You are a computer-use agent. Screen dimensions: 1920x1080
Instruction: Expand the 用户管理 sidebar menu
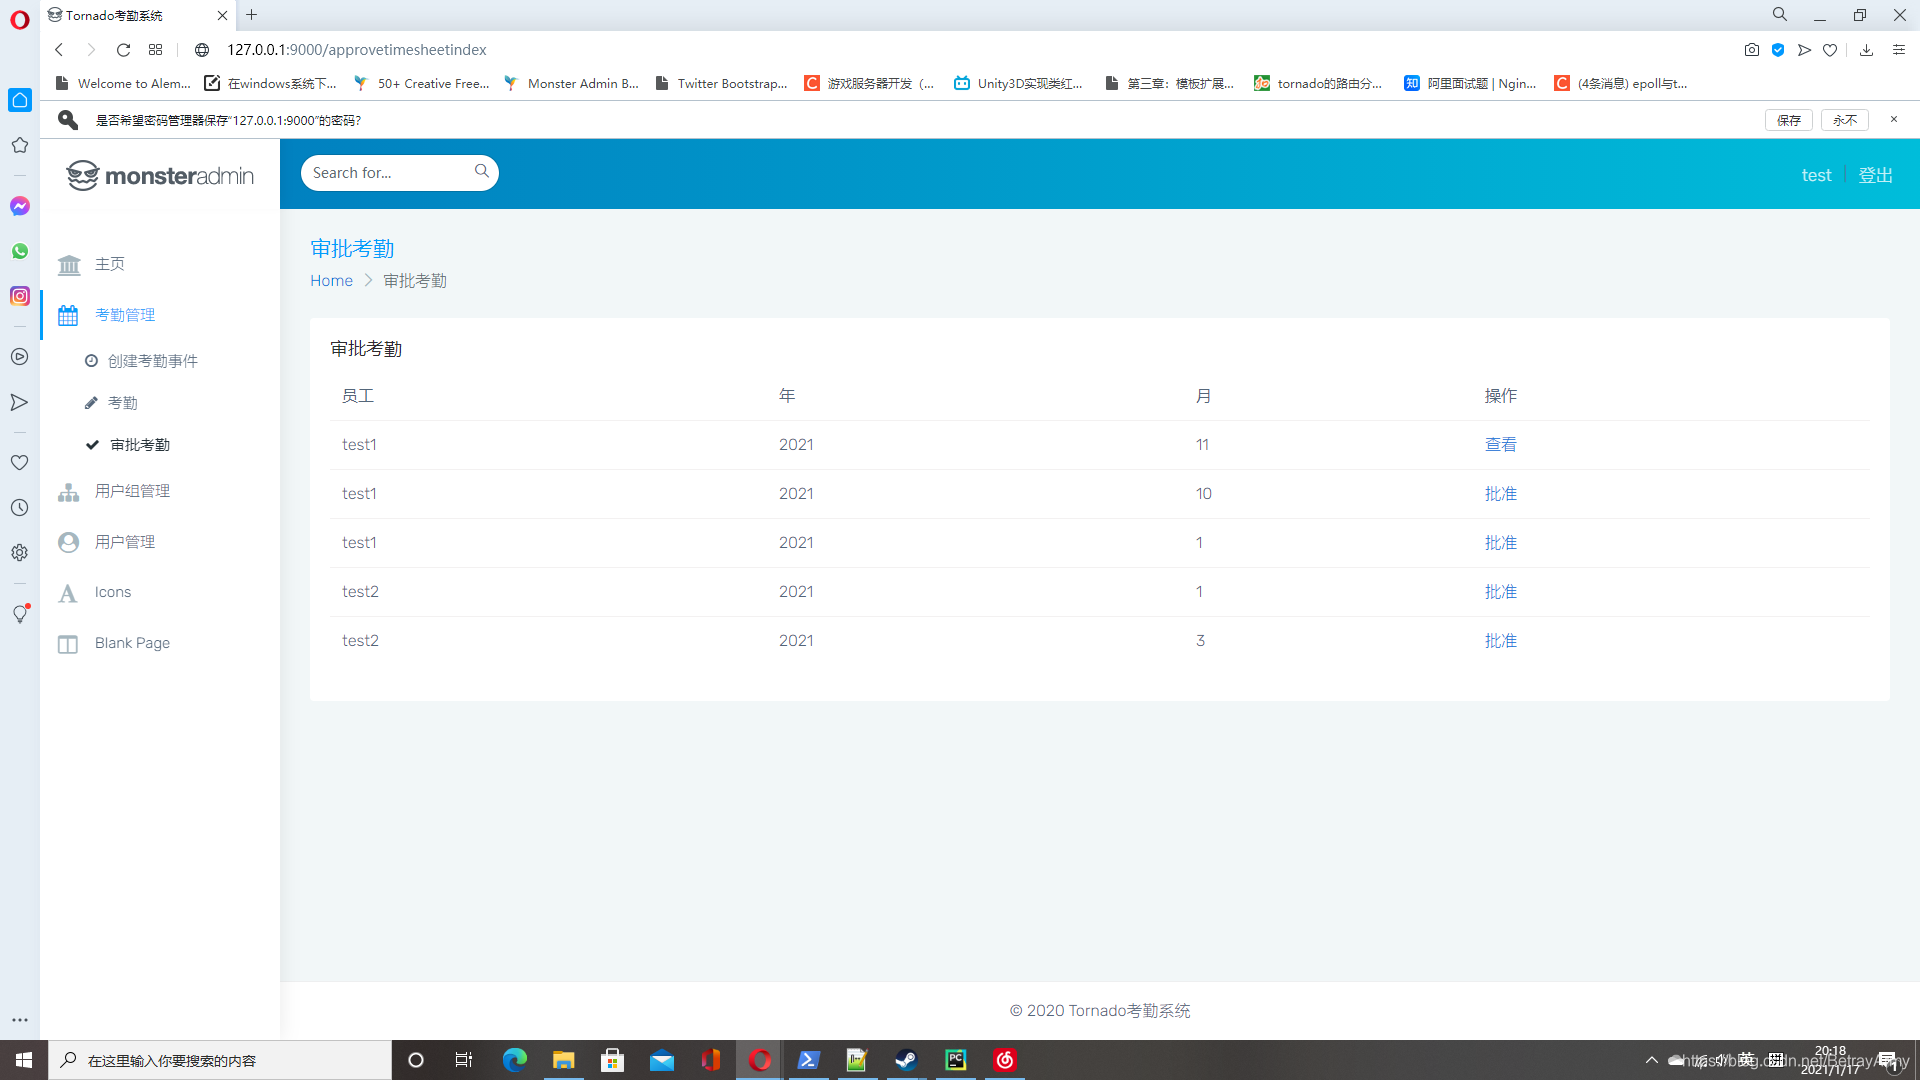click(125, 542)
